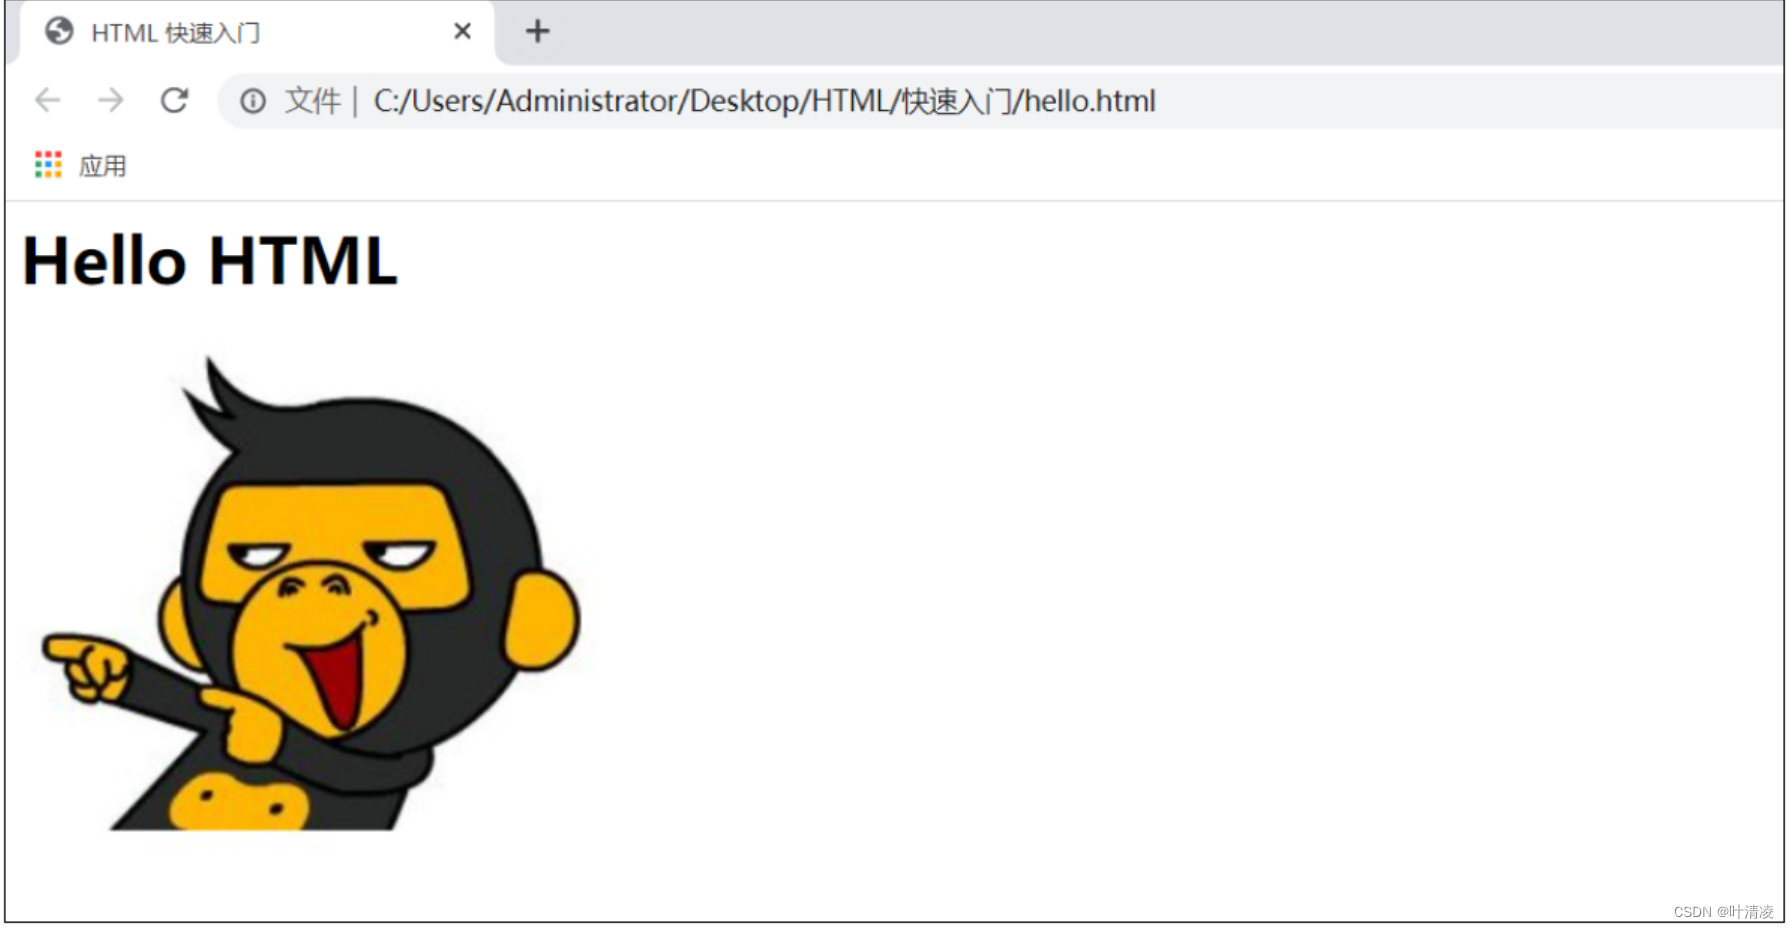Click the Hello HTML heading text

(209, 260)
